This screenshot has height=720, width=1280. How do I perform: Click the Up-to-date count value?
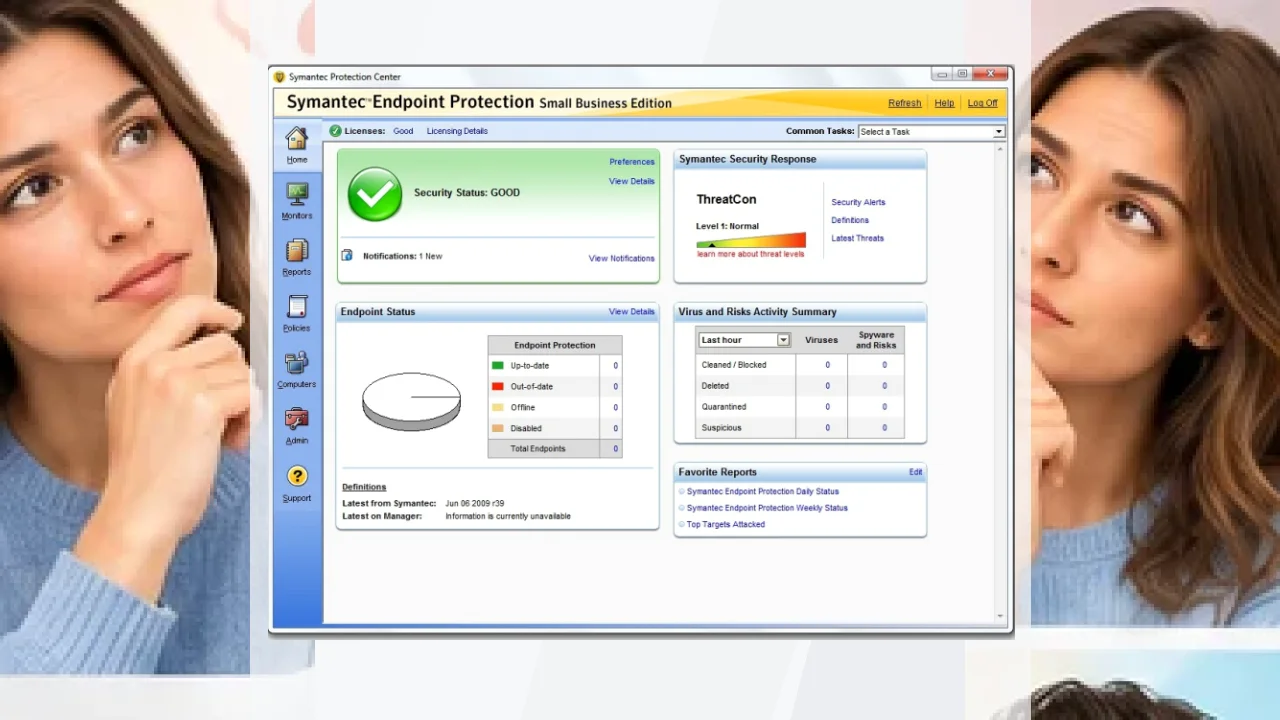[615, 366]
